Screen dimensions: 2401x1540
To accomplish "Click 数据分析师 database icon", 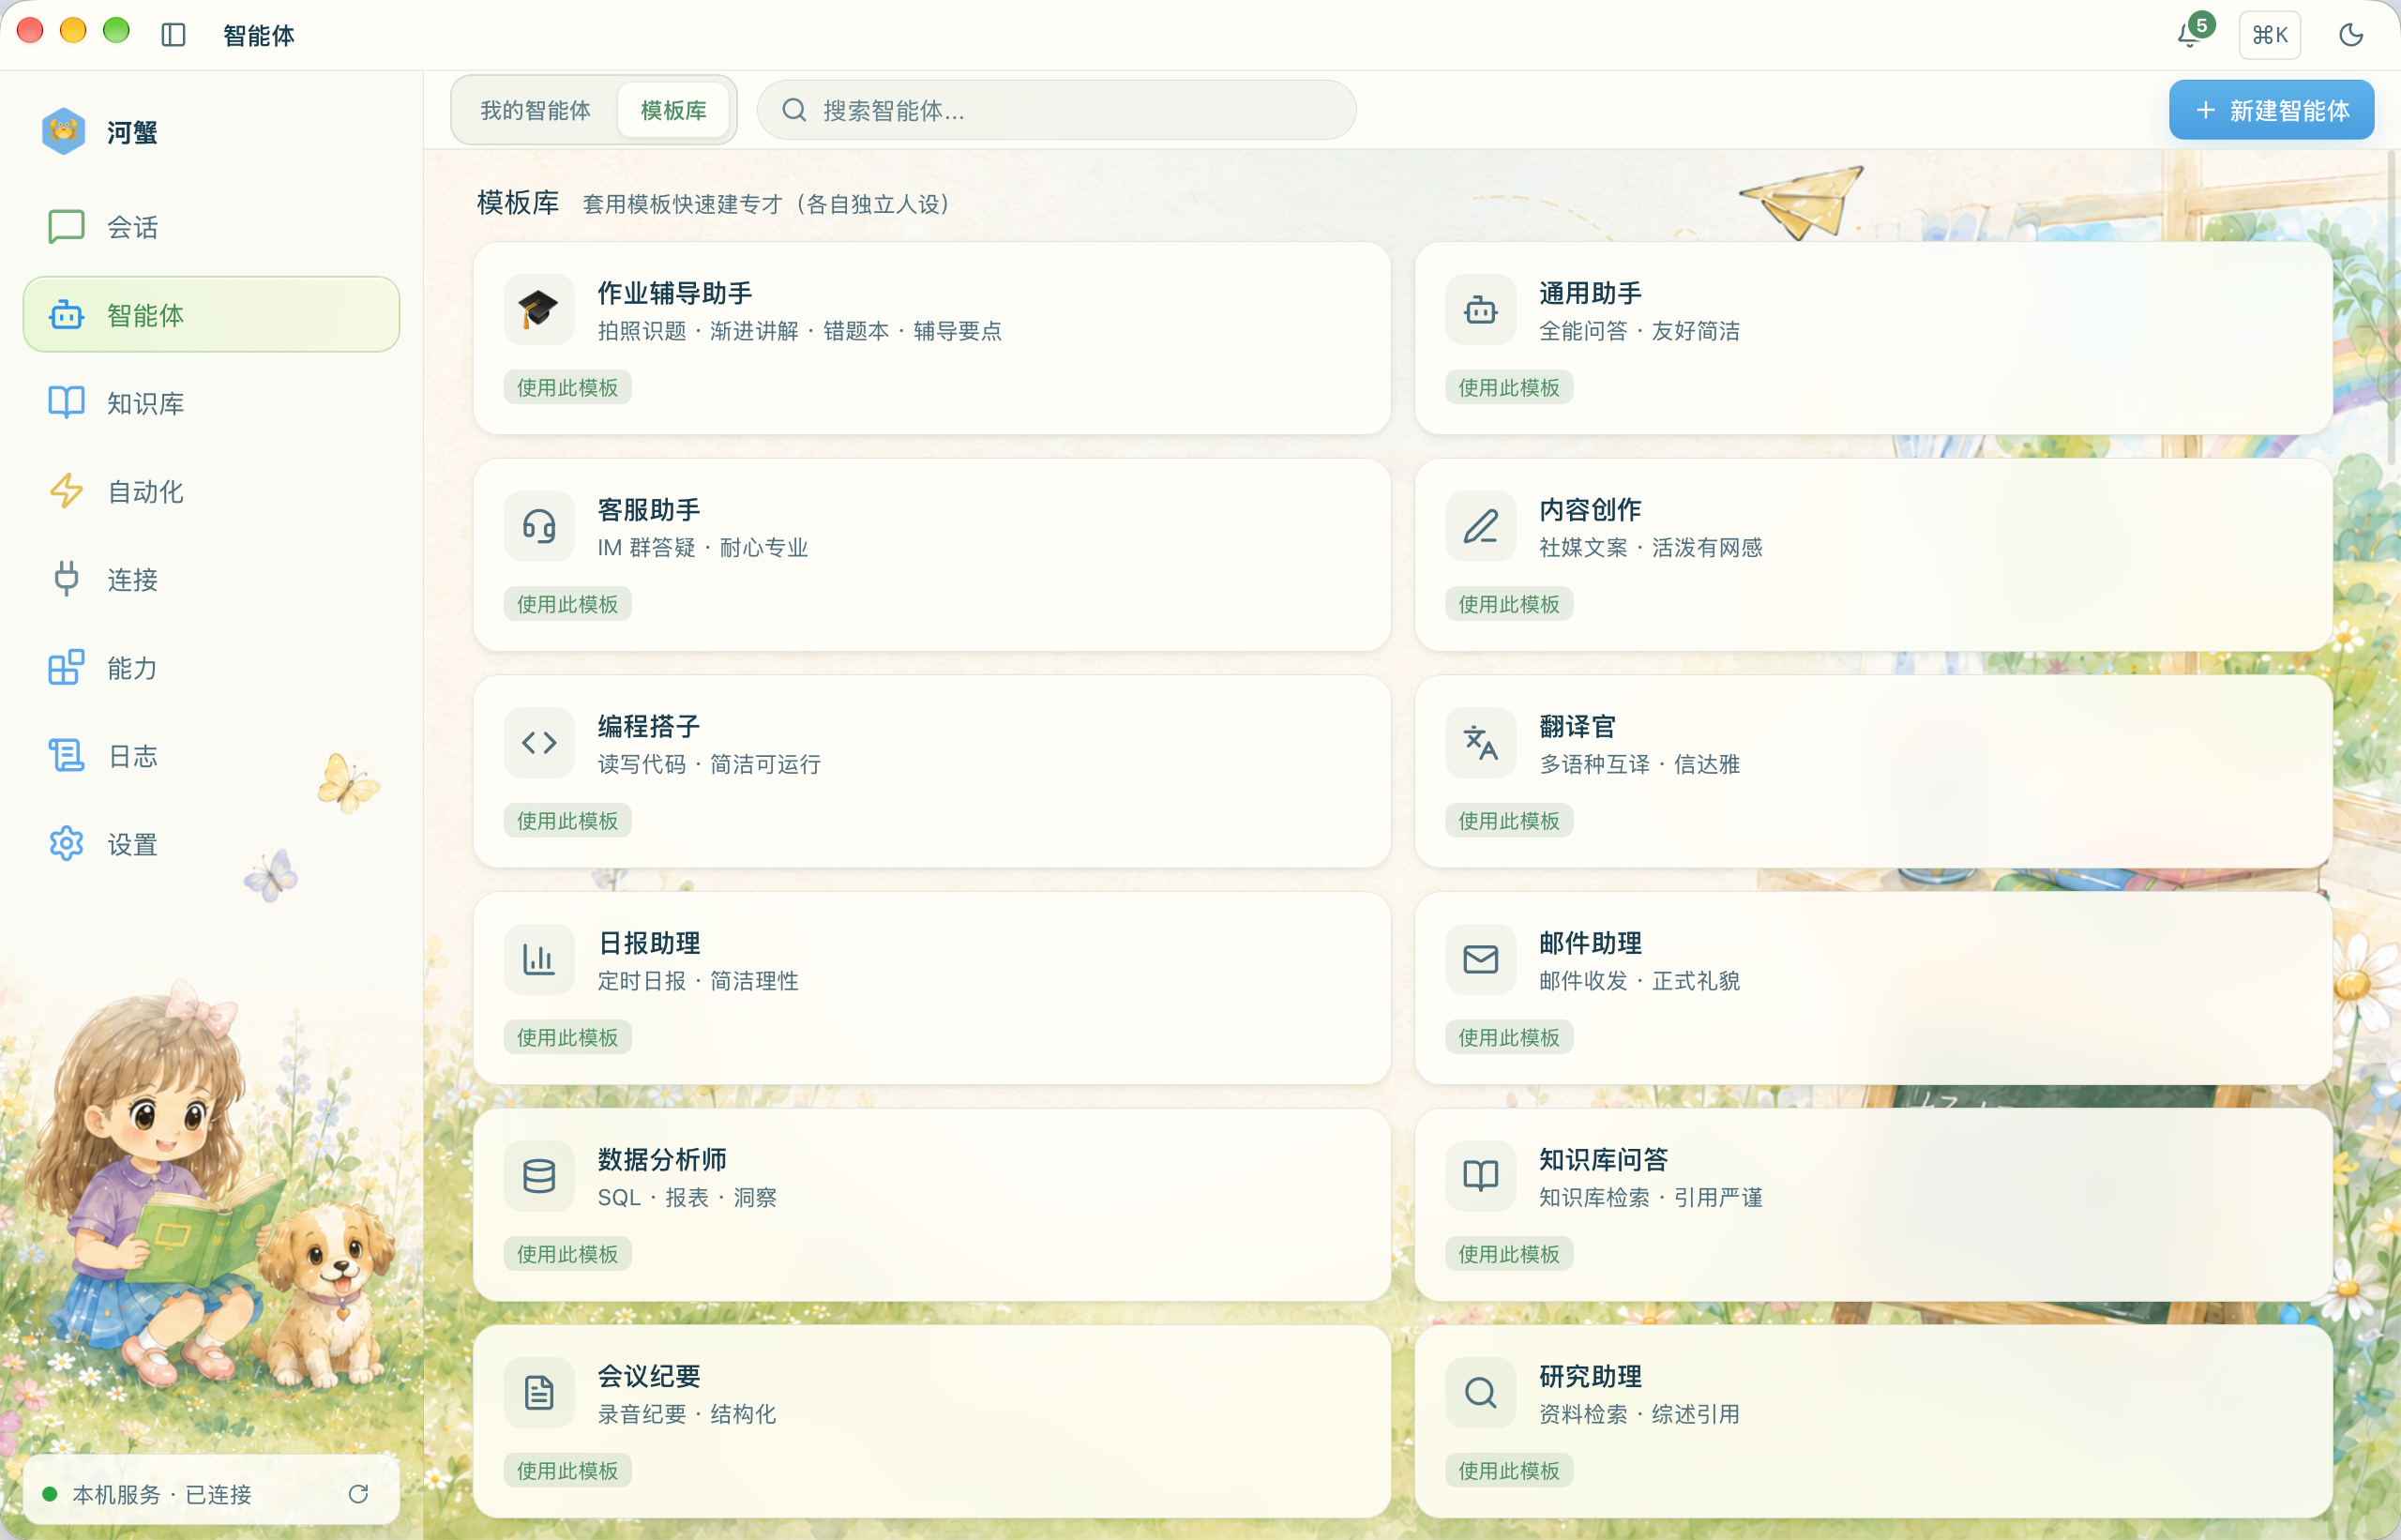I will click(x=539, y=1176).
